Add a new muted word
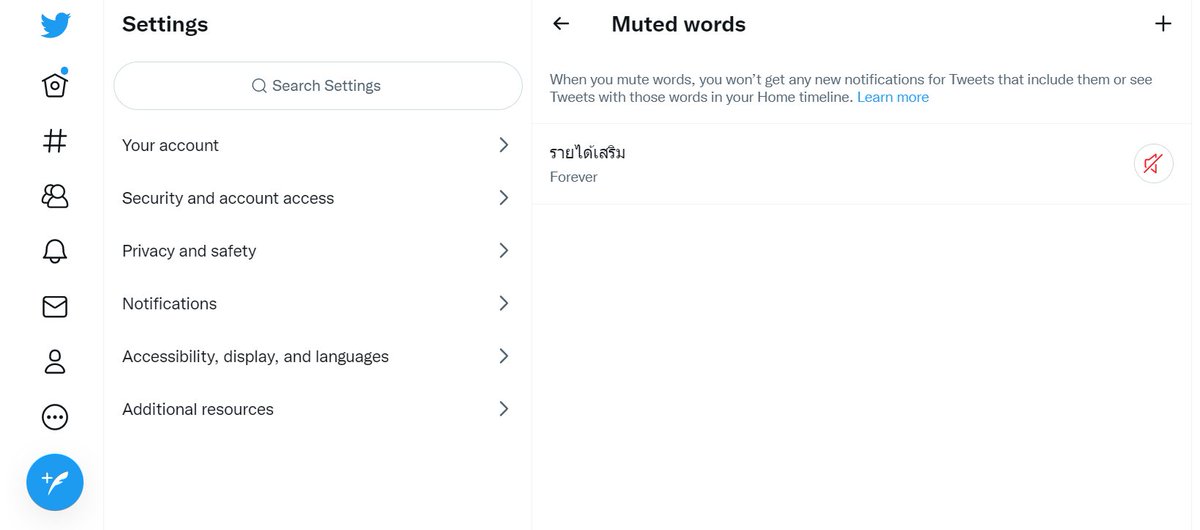This screenshot has height=530, width=1200. pos(1163,24)
